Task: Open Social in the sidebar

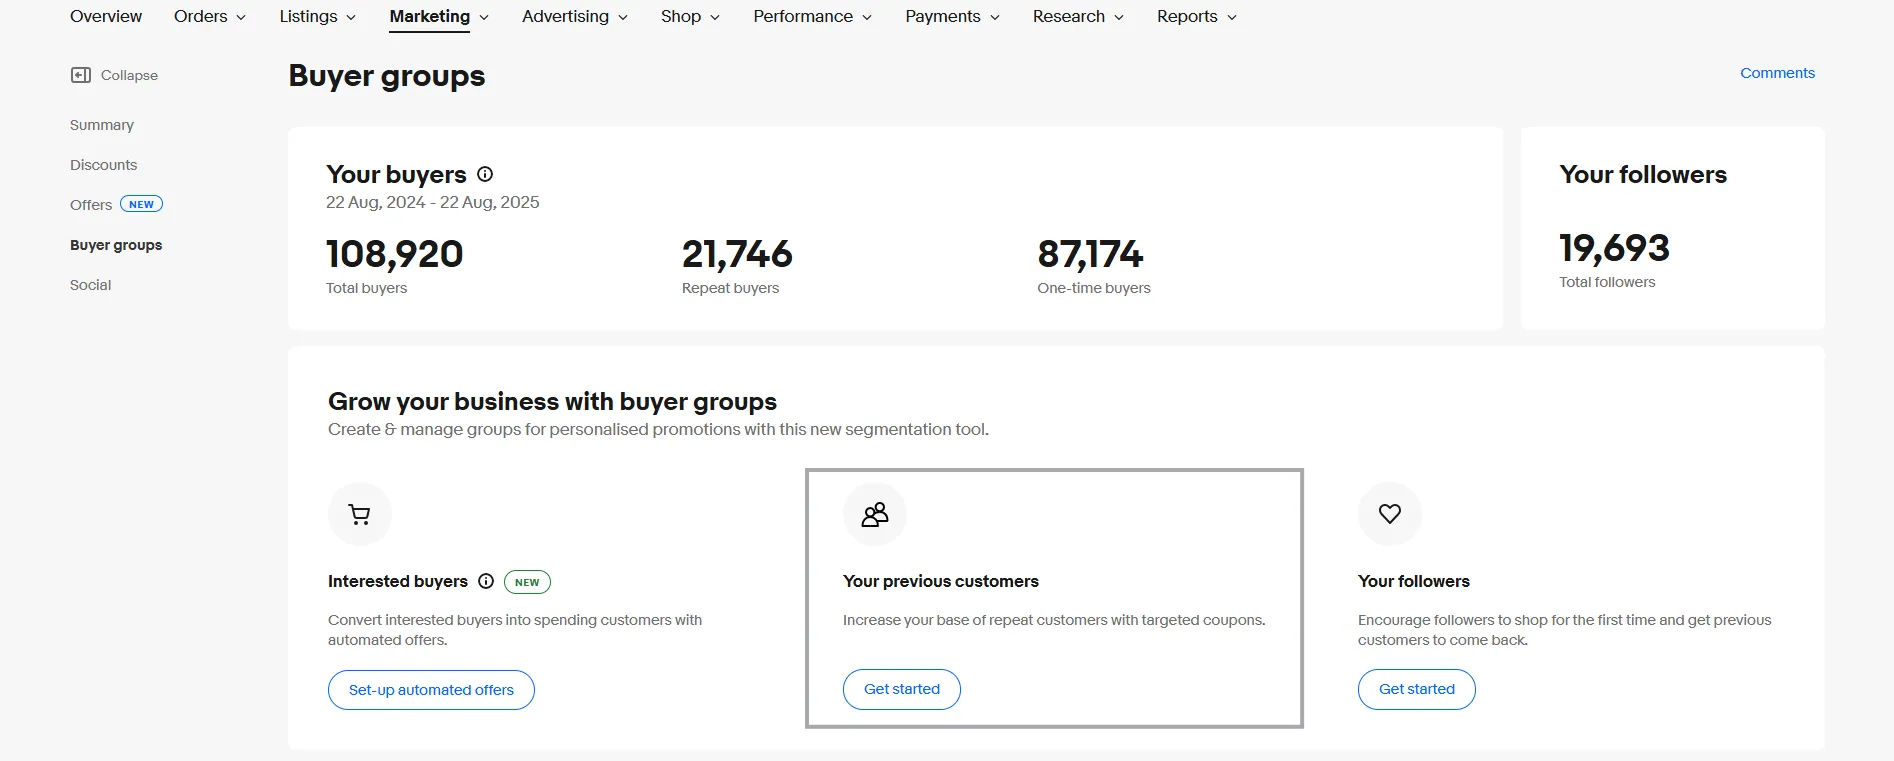Action: pos(91,285)
